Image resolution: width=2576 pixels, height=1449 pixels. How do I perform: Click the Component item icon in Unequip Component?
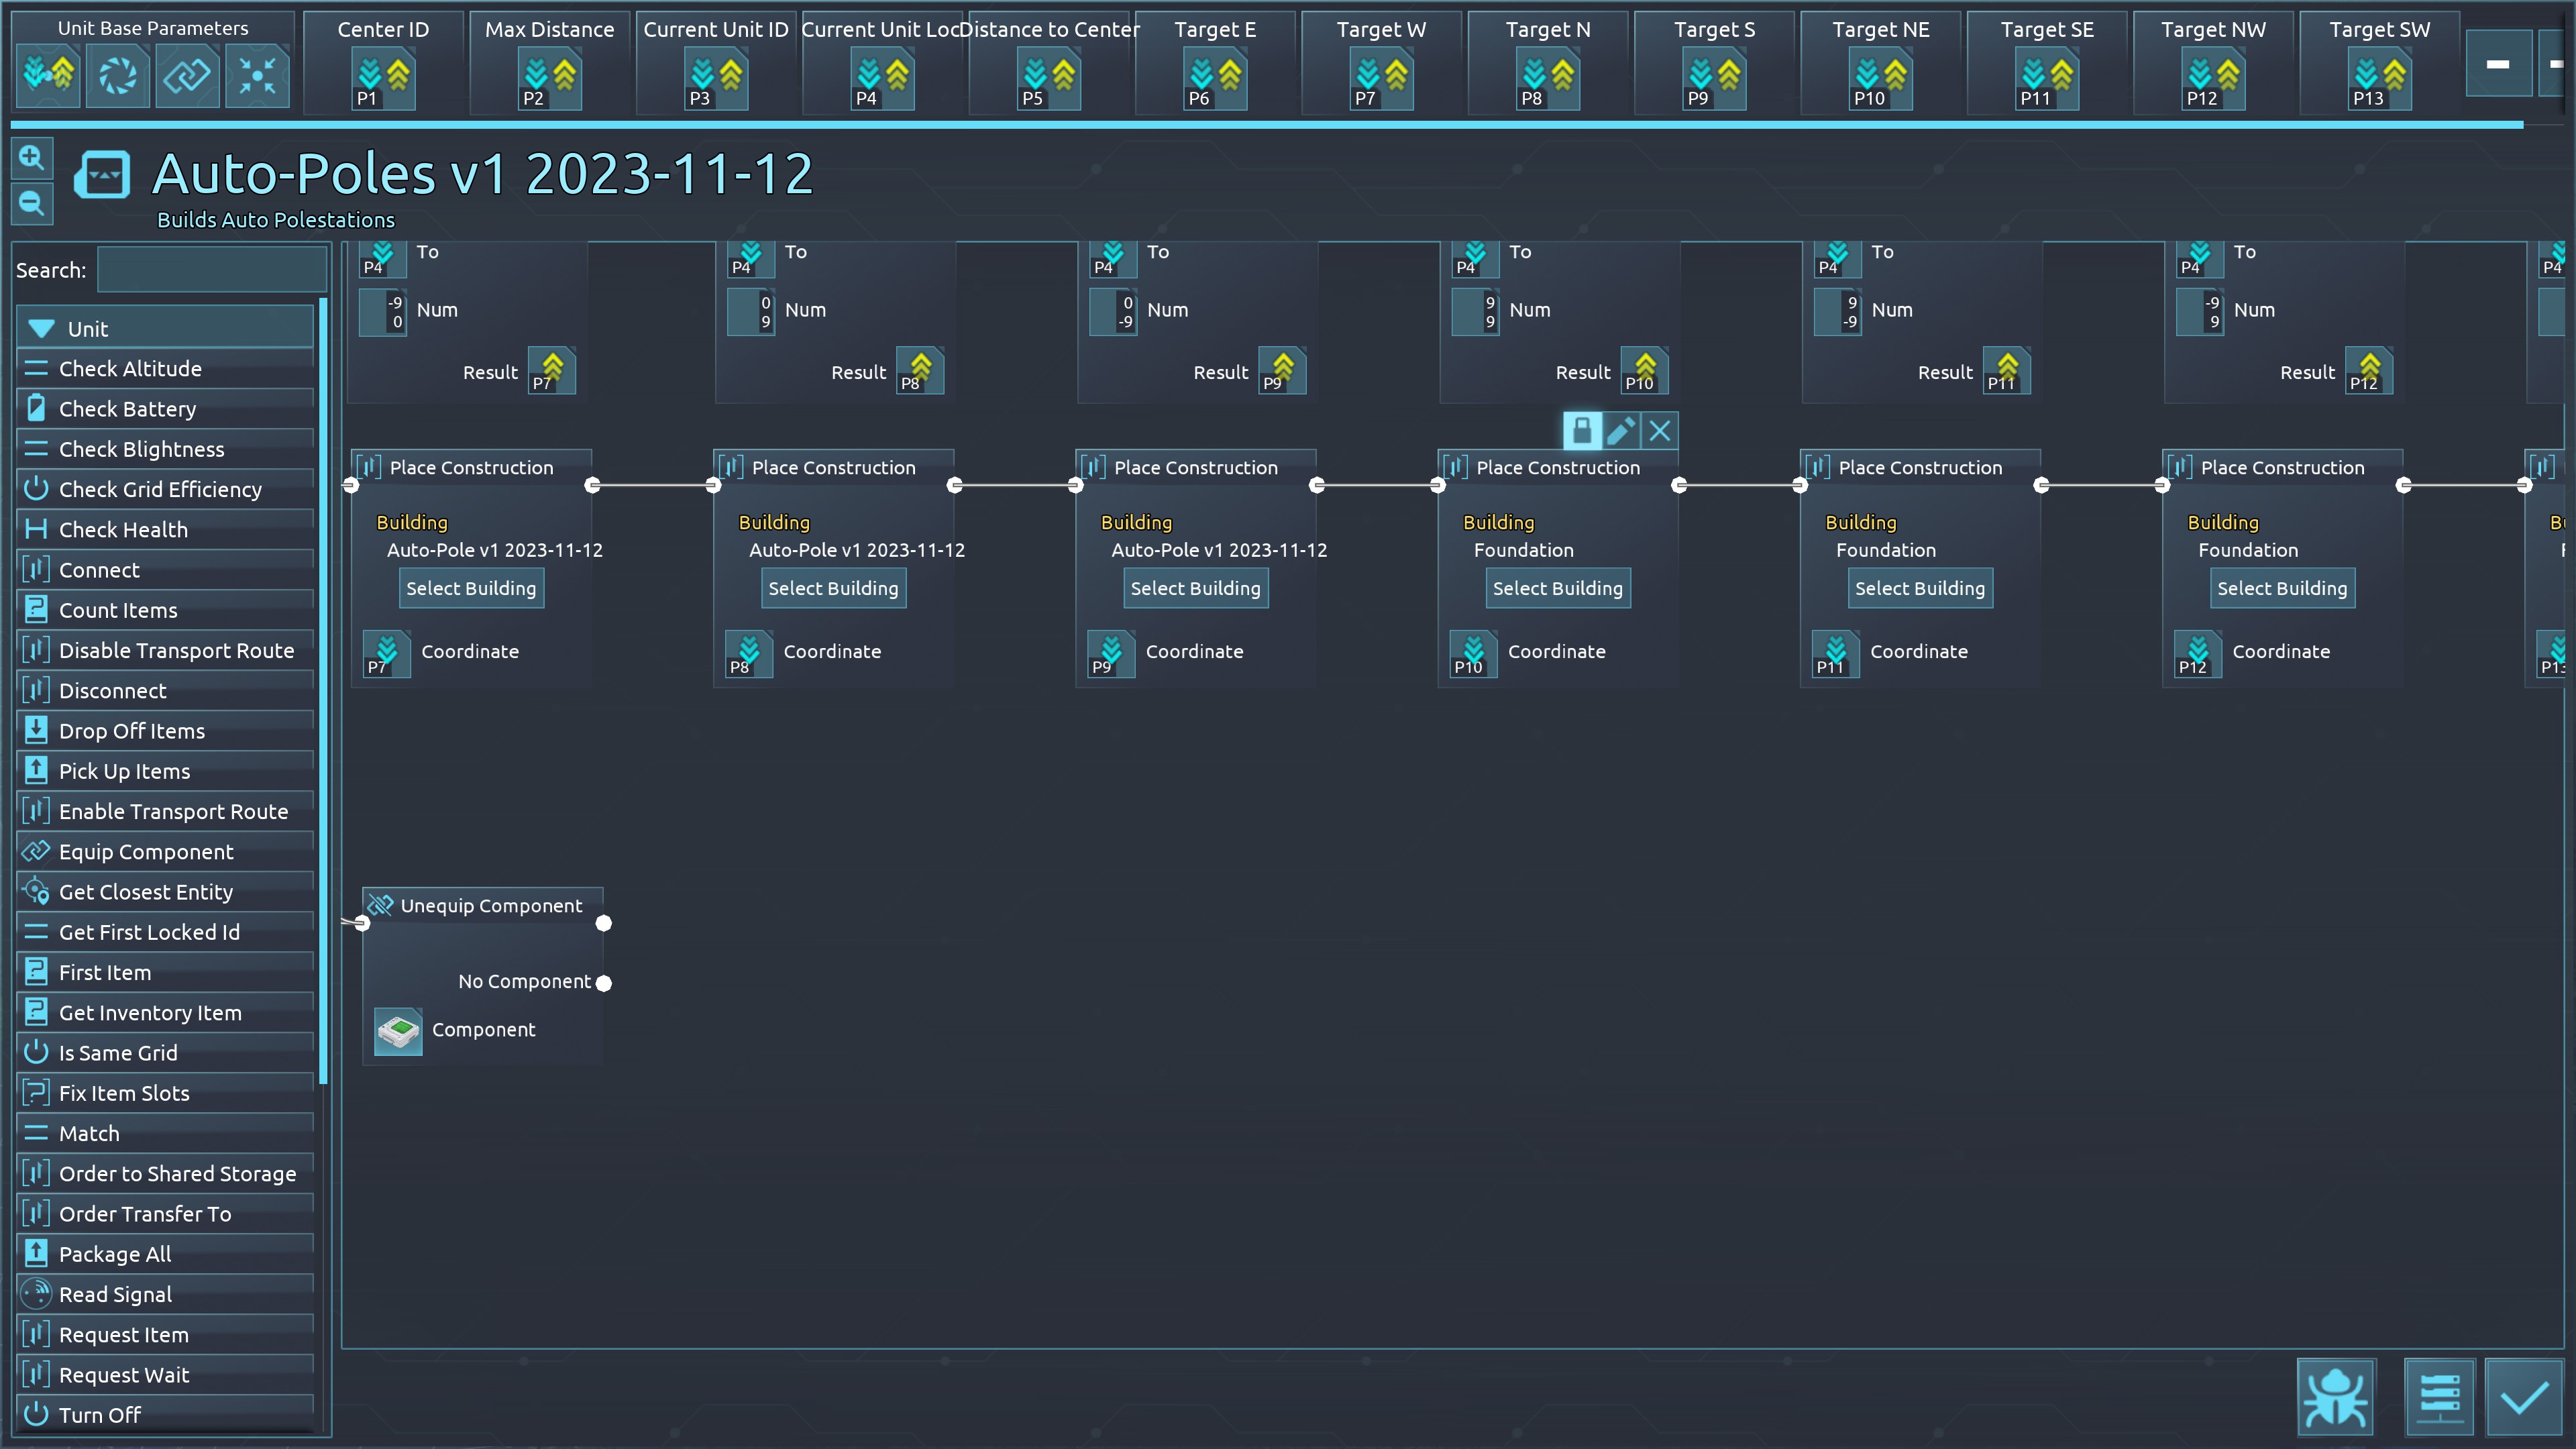[398, 1031]
